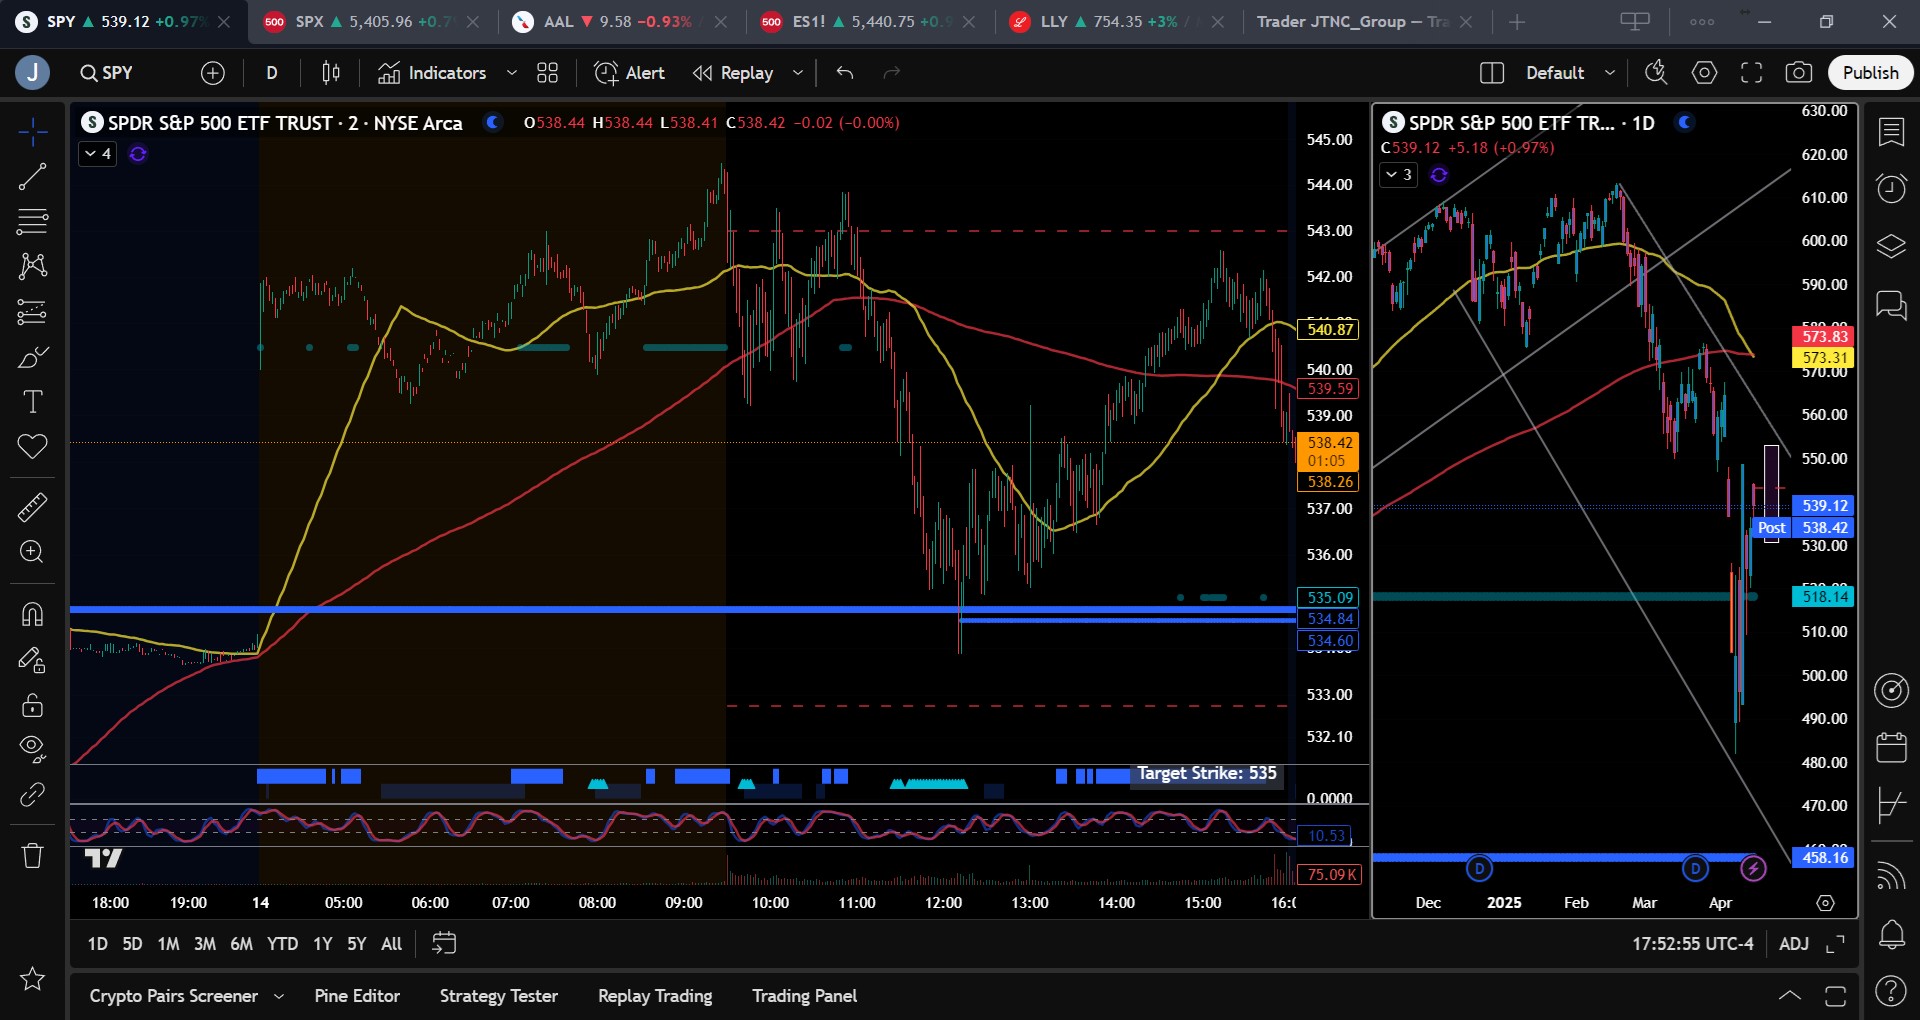Open the notifications bell panel
The width and height of the screenshot is (1920, 1020).
[1891, 935]
